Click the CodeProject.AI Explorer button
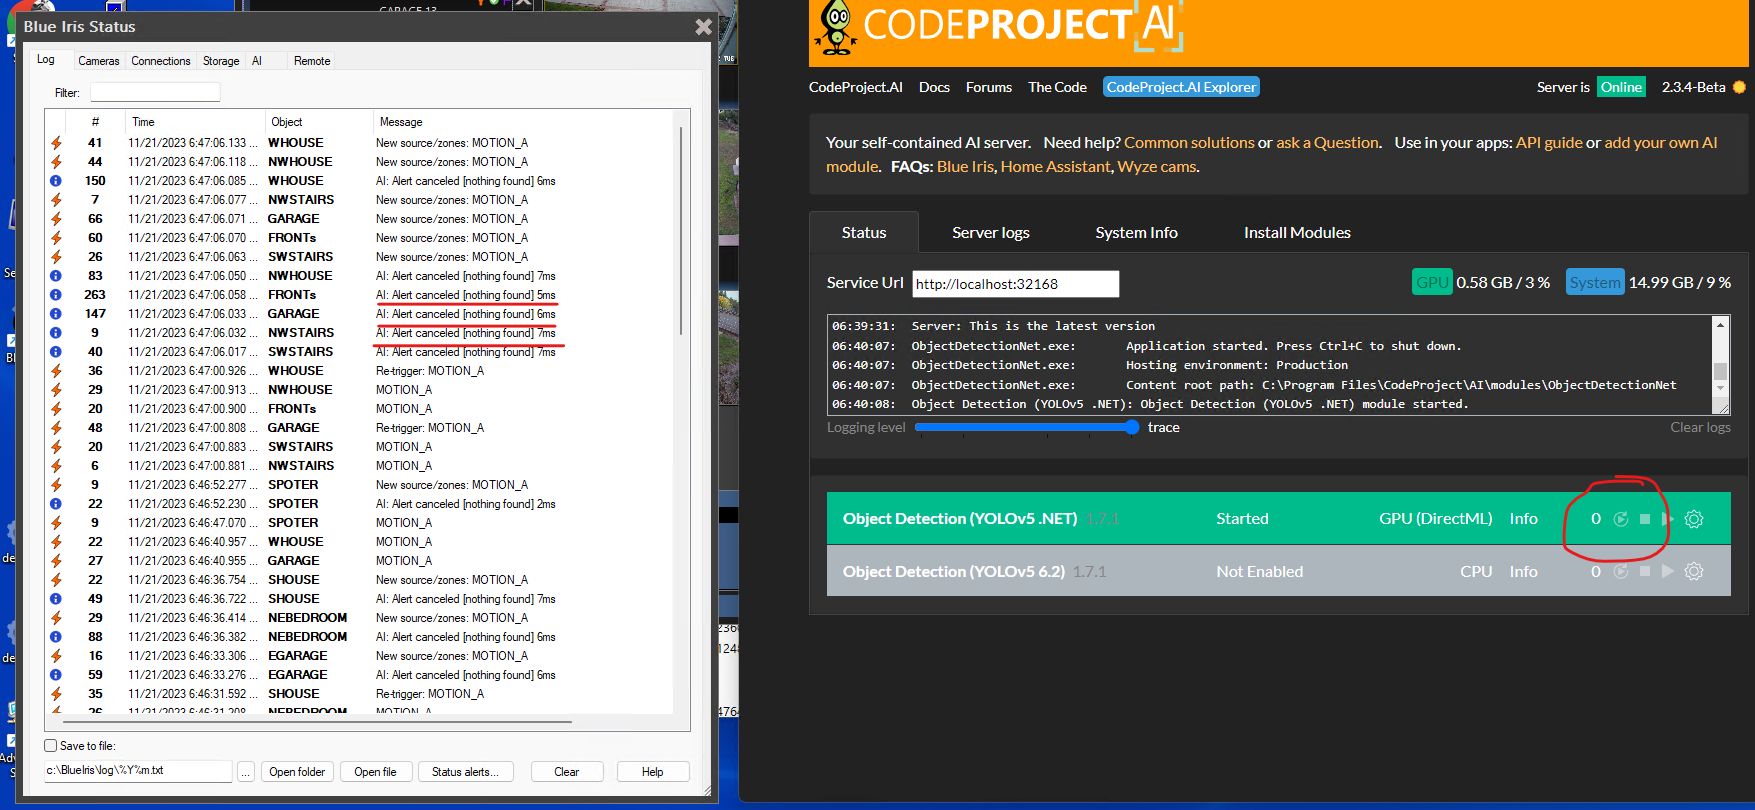1755x810 pixels. [x=1181, y=87]
